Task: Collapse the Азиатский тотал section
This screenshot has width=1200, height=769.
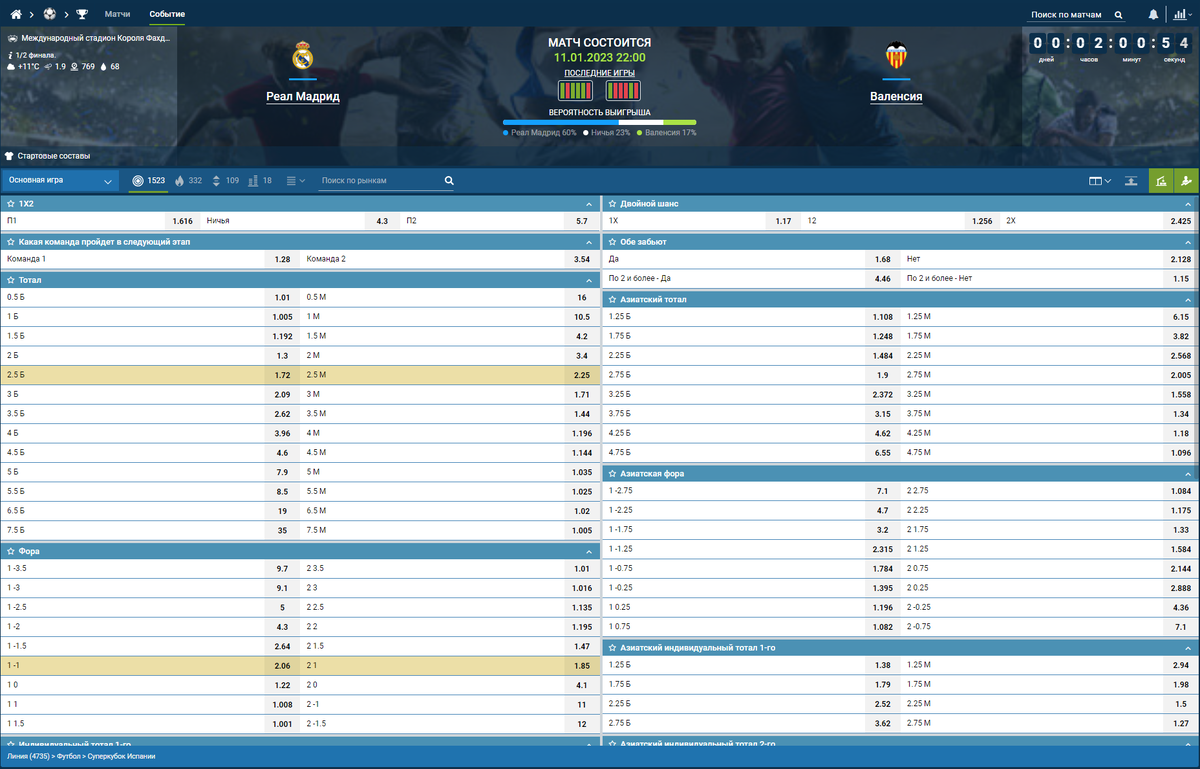Action: 1189,299
